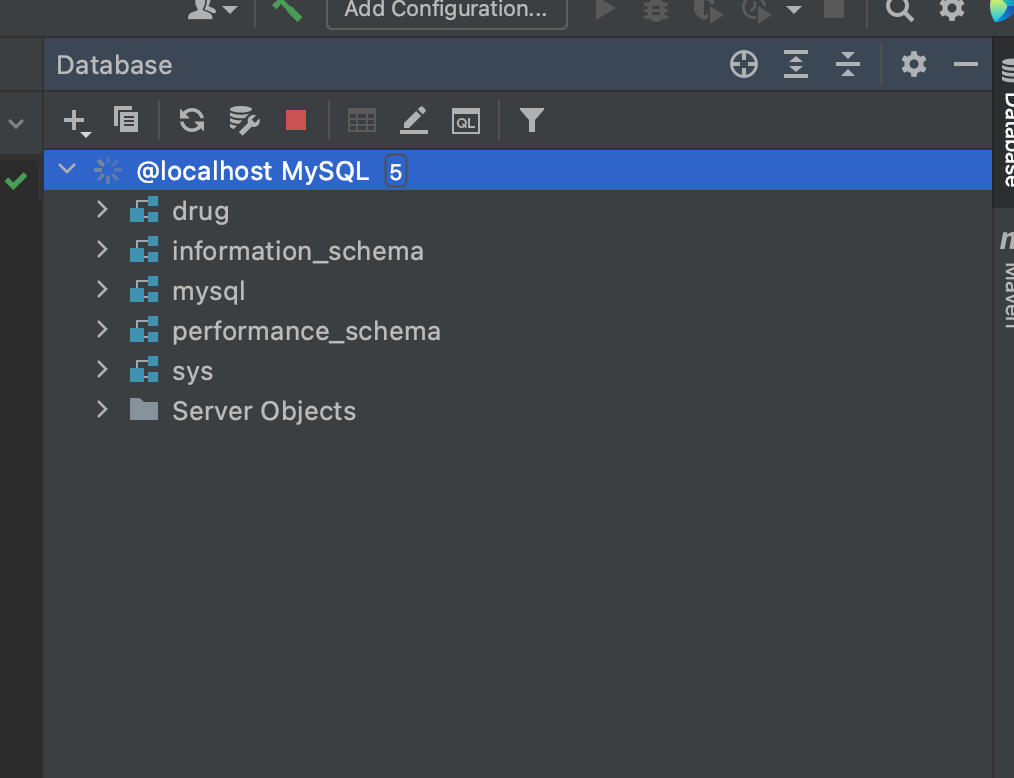Screen dimensions: 1014x778
Task: Click the Debug bug icon
Action: [x=656, y=10]
